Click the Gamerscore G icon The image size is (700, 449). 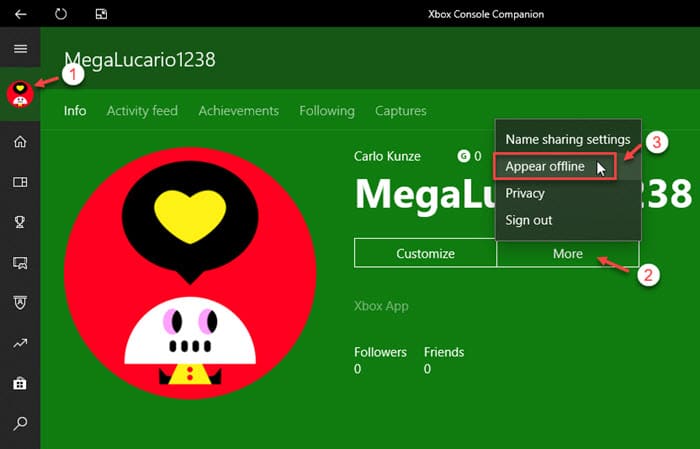[463, 156]
